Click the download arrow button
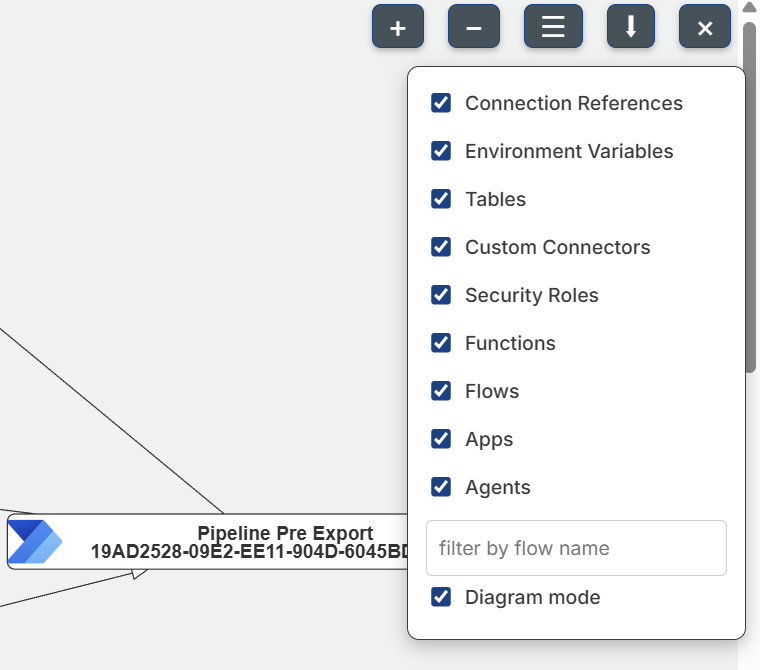This screenshot has height=670, width=760. 631,27
